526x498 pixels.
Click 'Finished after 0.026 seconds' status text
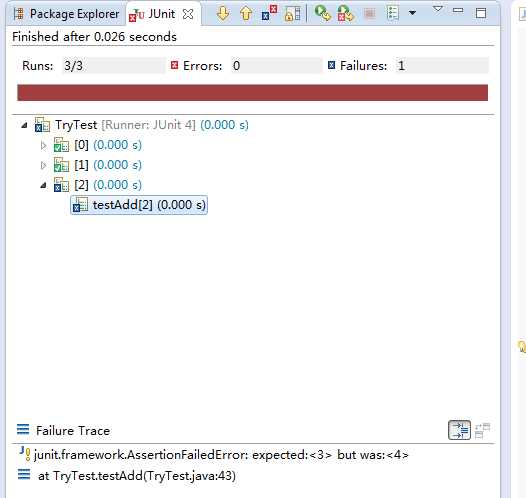(94, 37)
